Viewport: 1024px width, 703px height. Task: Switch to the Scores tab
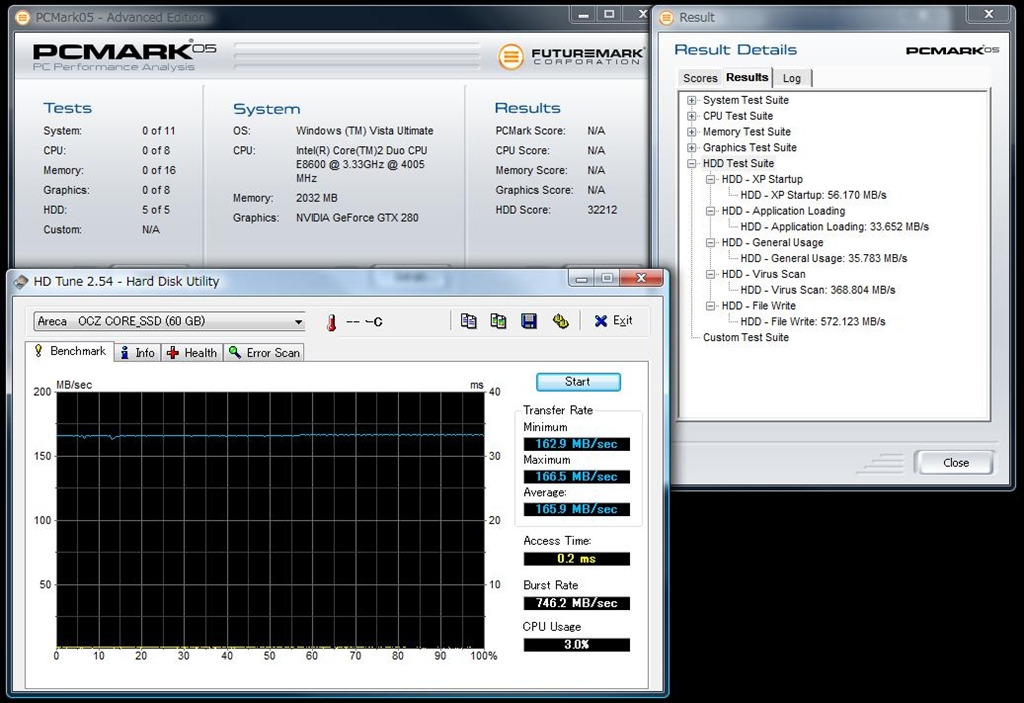coord(700,78)
